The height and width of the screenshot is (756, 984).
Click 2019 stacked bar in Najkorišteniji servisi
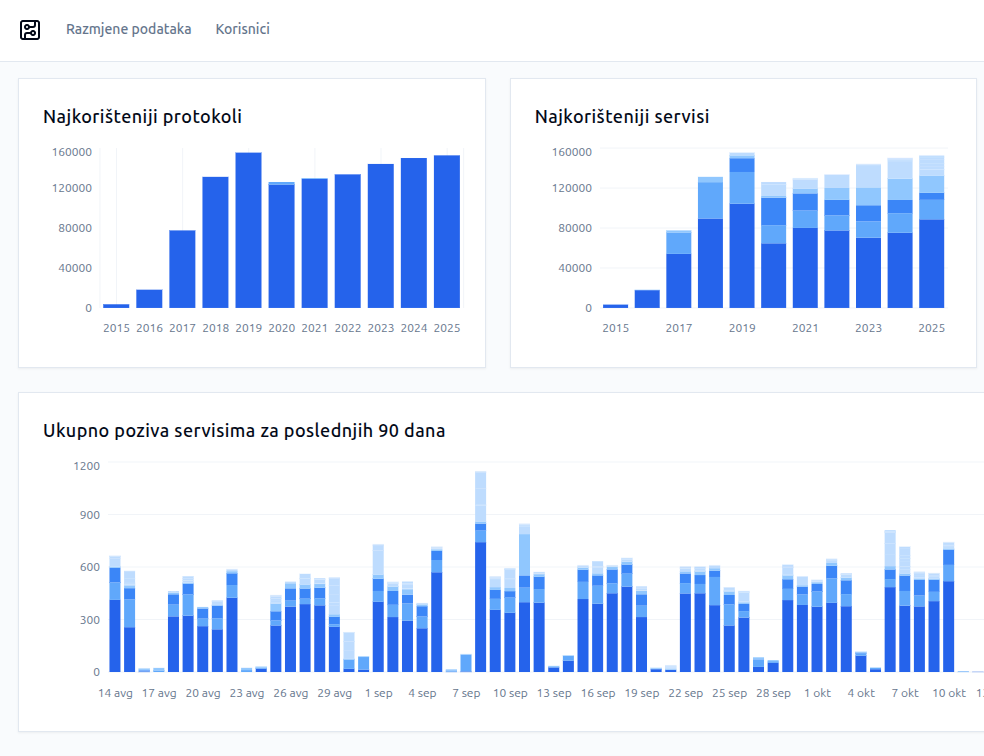point(742,231)
